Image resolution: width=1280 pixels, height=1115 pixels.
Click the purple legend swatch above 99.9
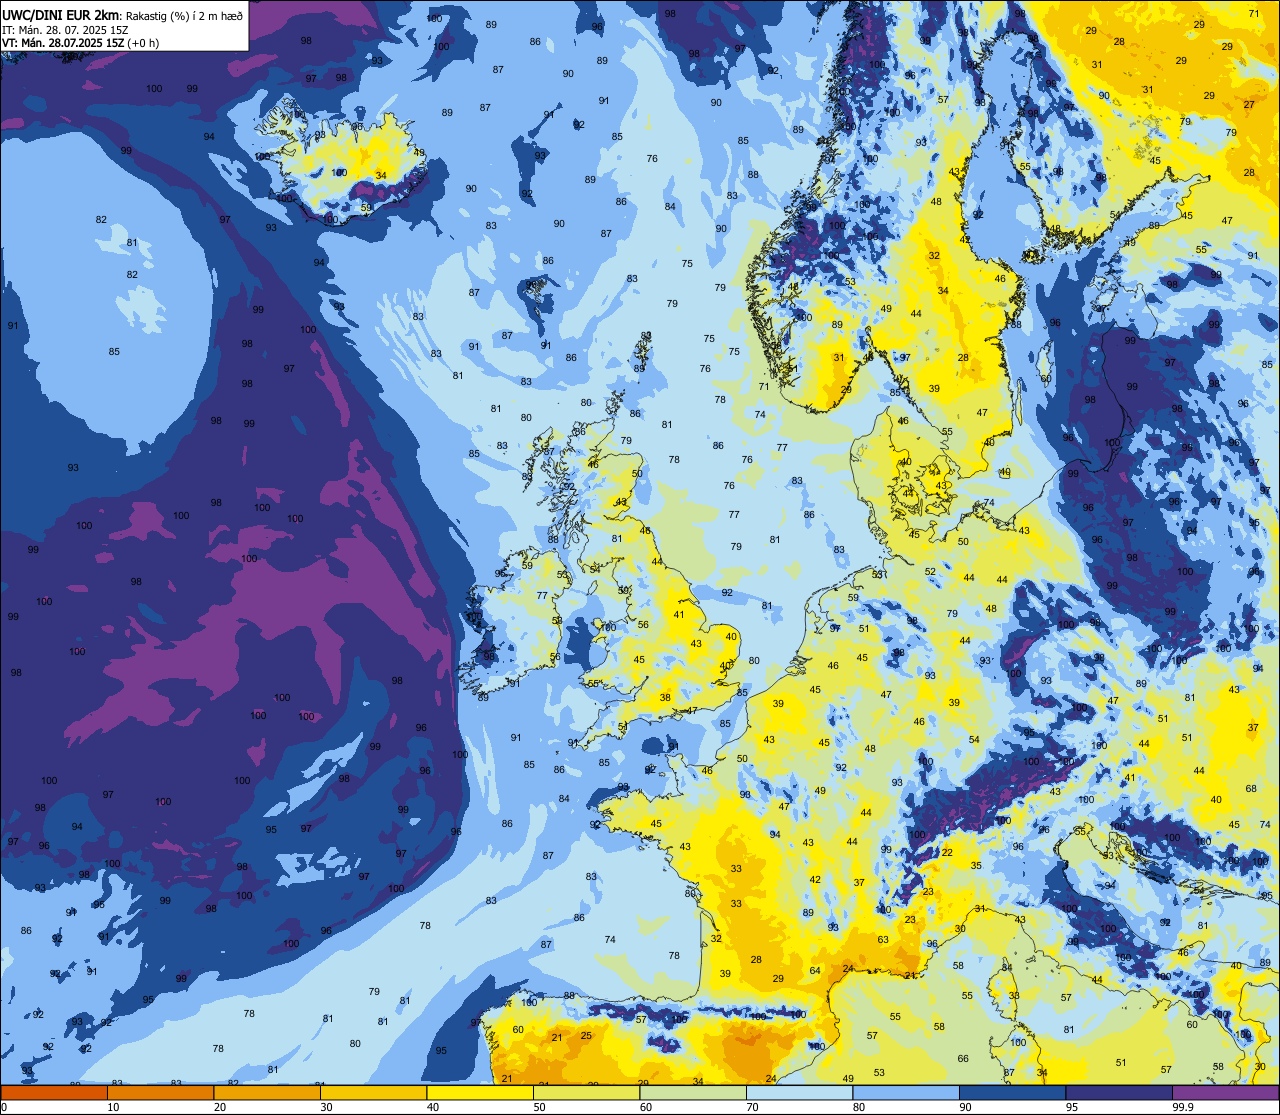[1225, 1092]
